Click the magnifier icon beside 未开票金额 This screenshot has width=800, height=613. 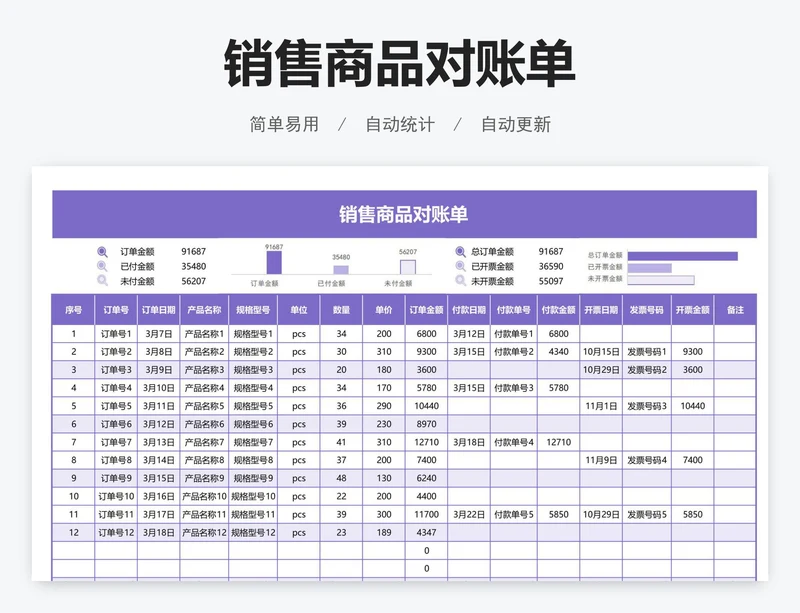tap(460, 281)
